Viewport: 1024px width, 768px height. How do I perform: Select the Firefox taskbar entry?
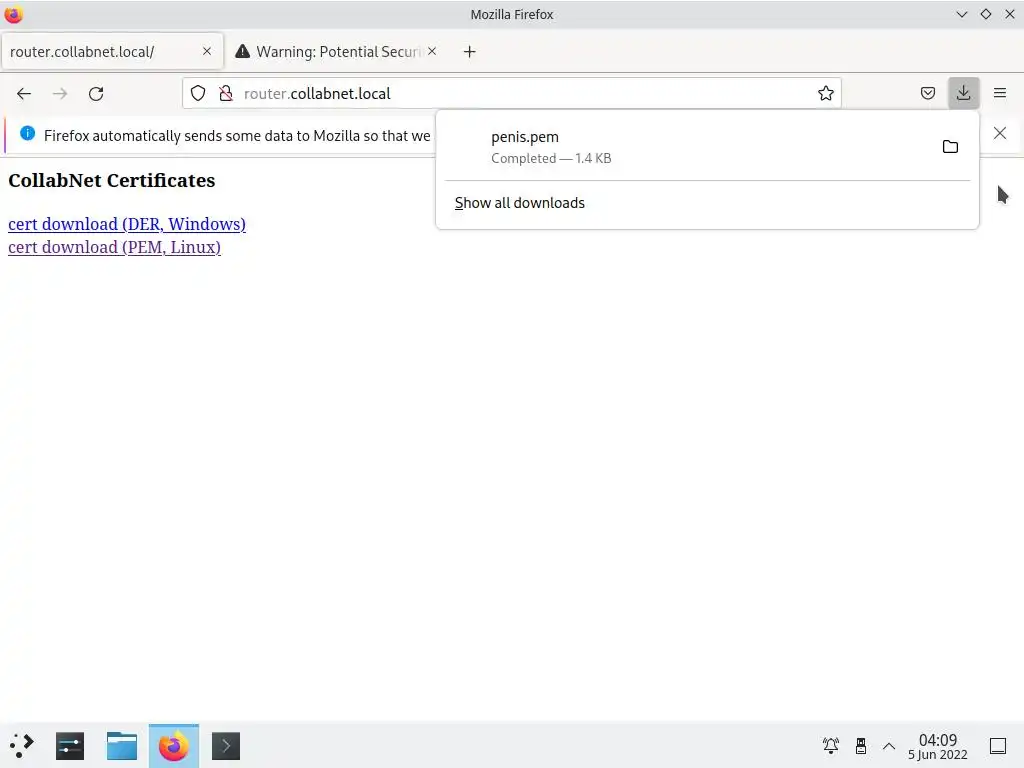[x=174, y=746]
